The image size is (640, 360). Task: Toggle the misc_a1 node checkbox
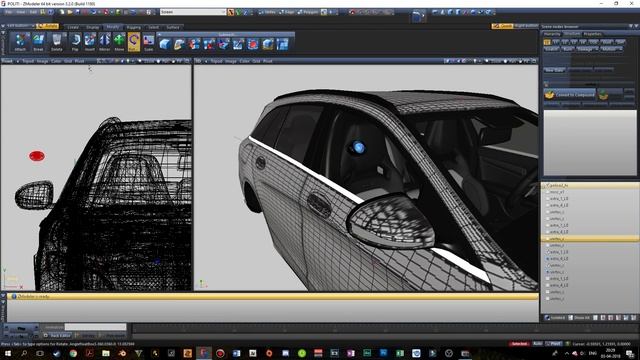click(548, 192)
